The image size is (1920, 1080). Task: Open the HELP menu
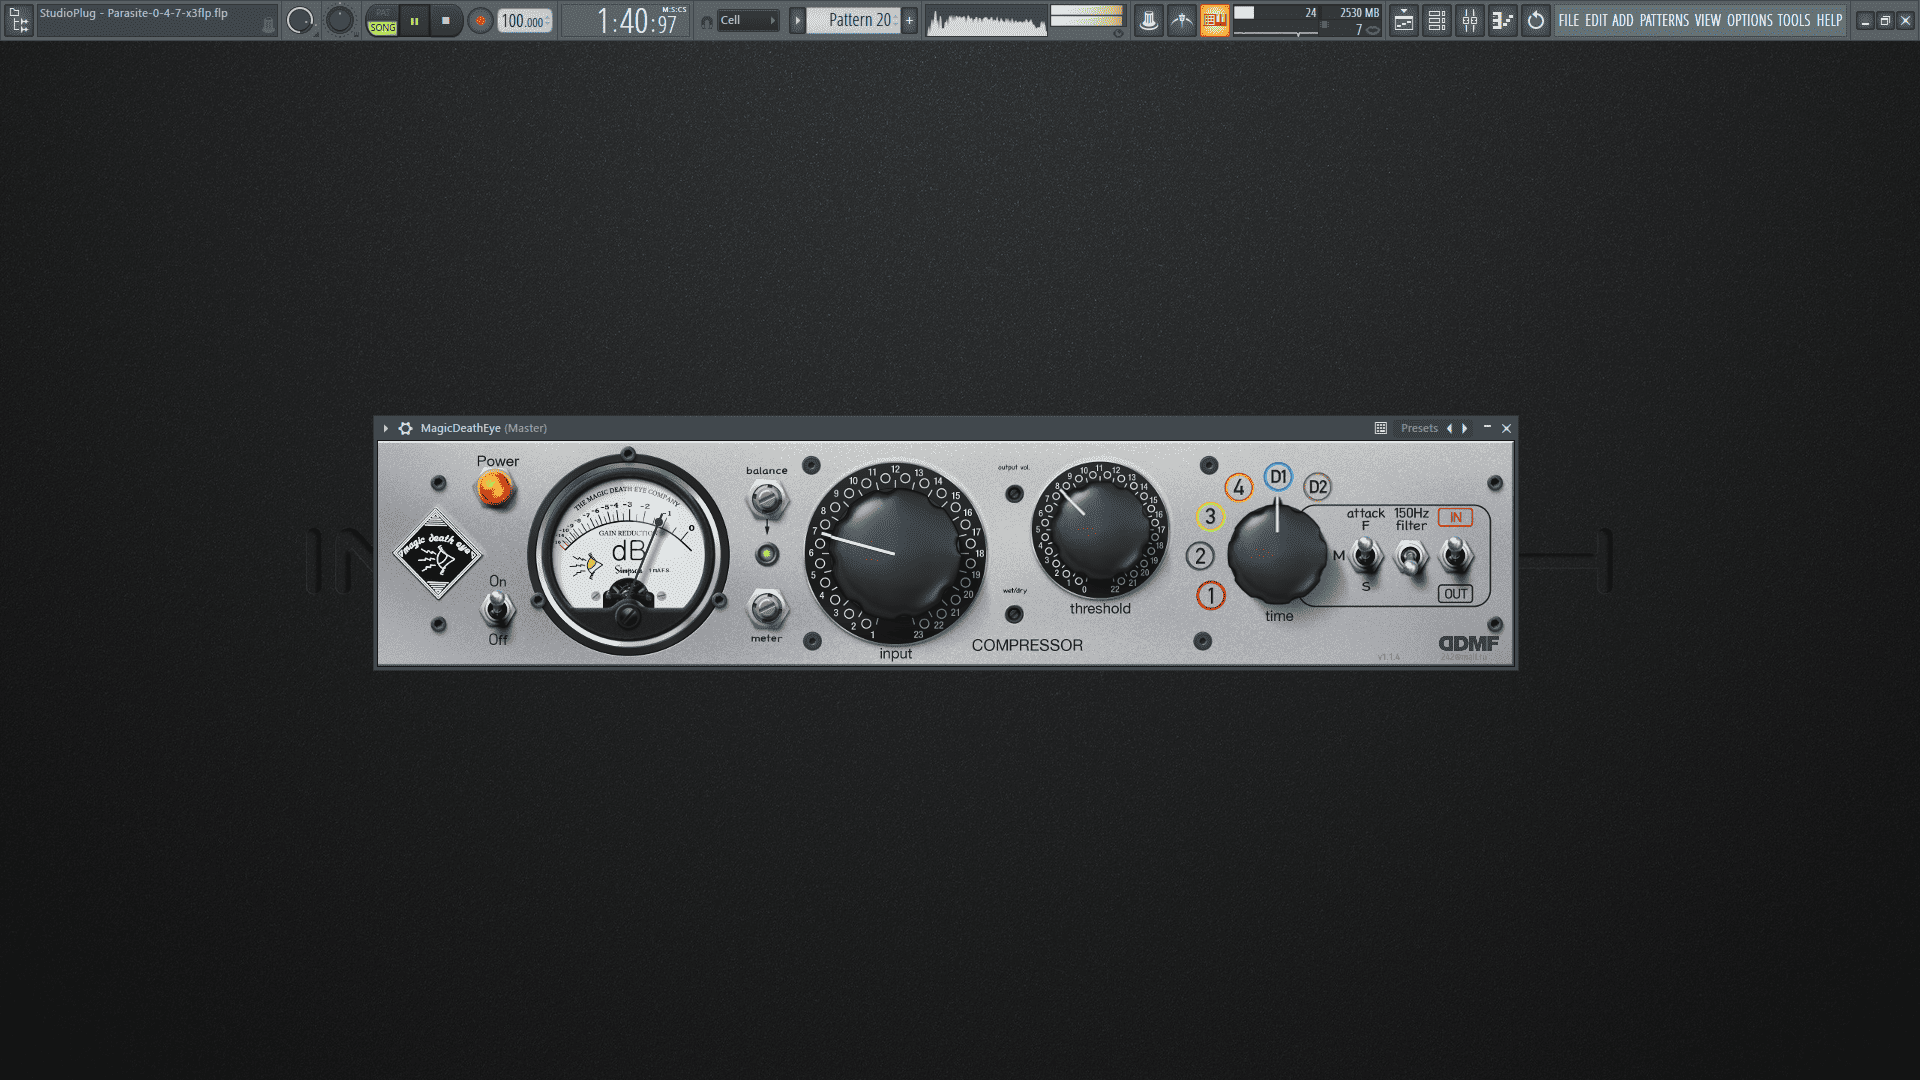pyautogui.click(x=1829, y=20)
